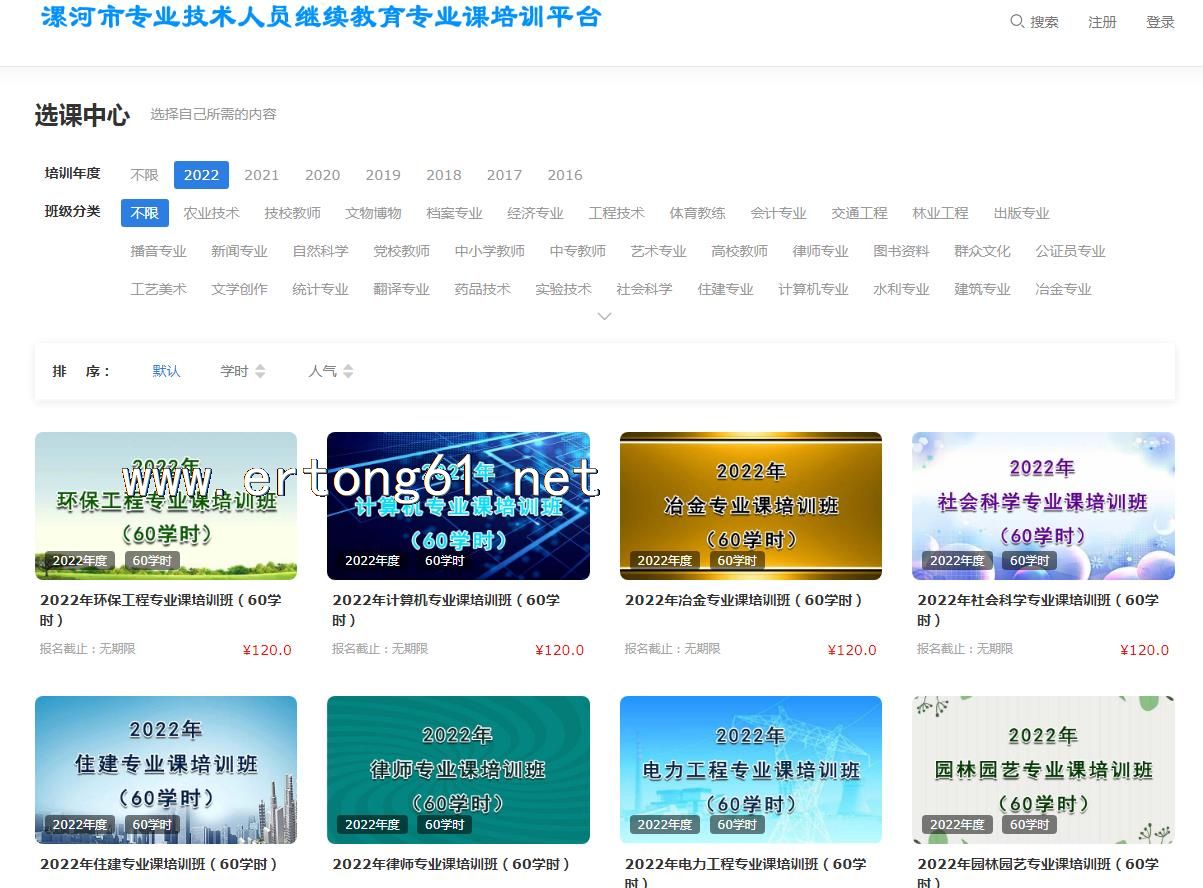Open the 律师专业课培训班 green thumbnail
The width and height of the screenshot is (1203, 888).
pos(458,770)
